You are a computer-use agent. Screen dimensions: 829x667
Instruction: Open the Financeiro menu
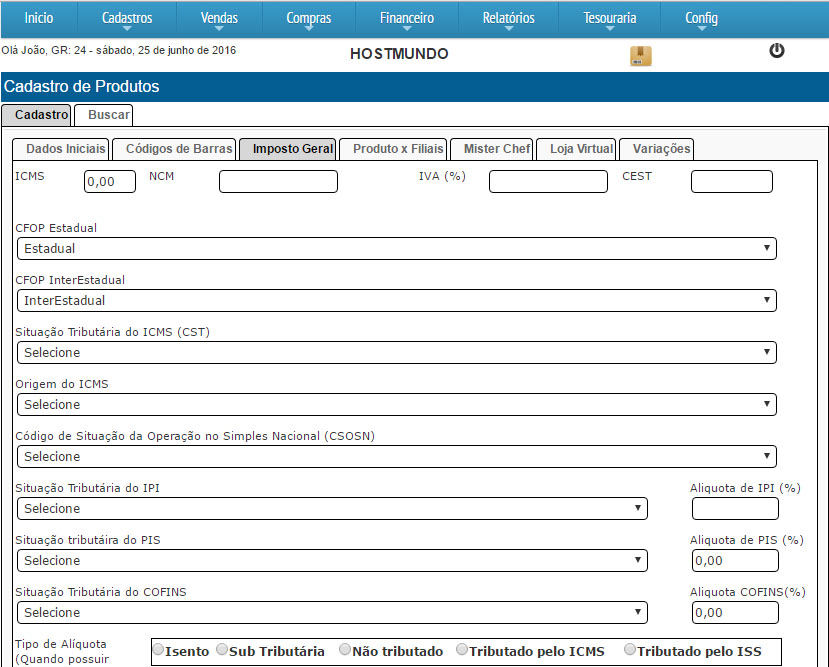407,18
